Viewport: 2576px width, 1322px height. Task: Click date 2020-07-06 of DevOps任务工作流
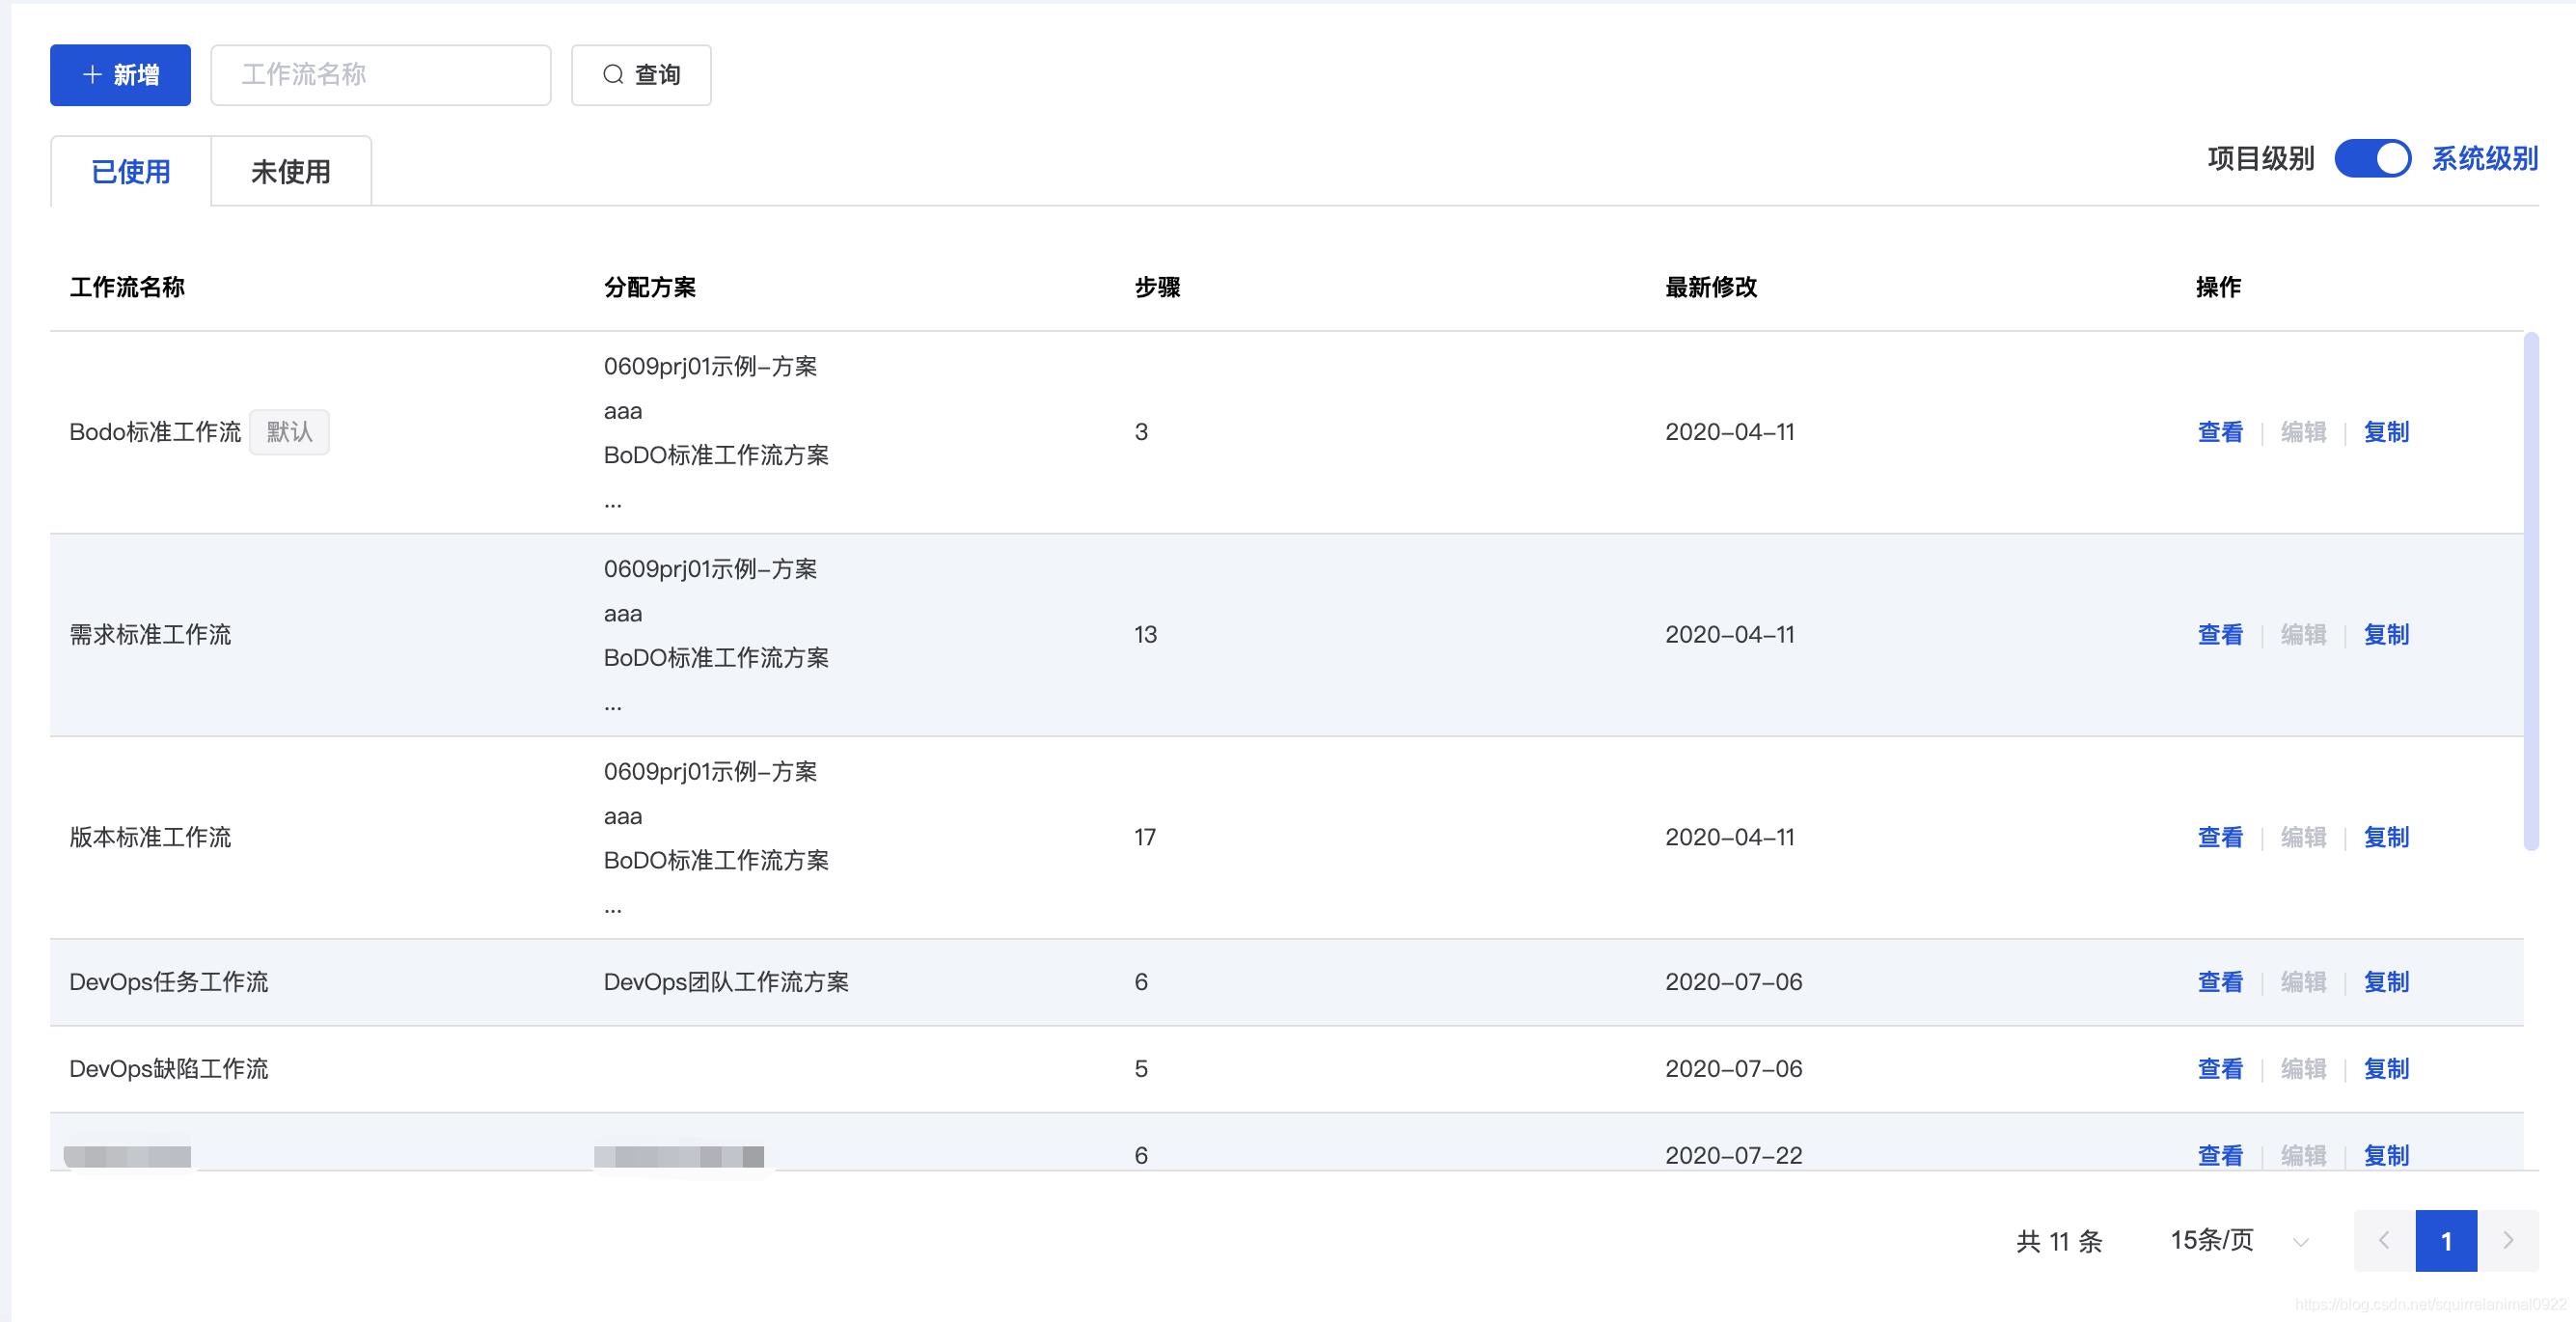point(1734,982)
